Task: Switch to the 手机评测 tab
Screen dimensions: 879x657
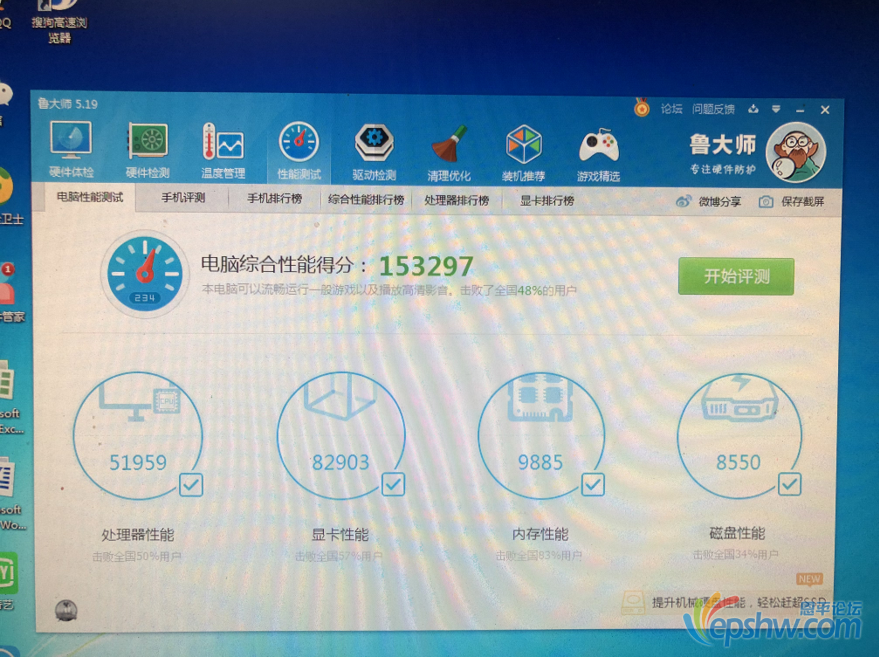Action: pyautogui.click(x=183, y=198)
